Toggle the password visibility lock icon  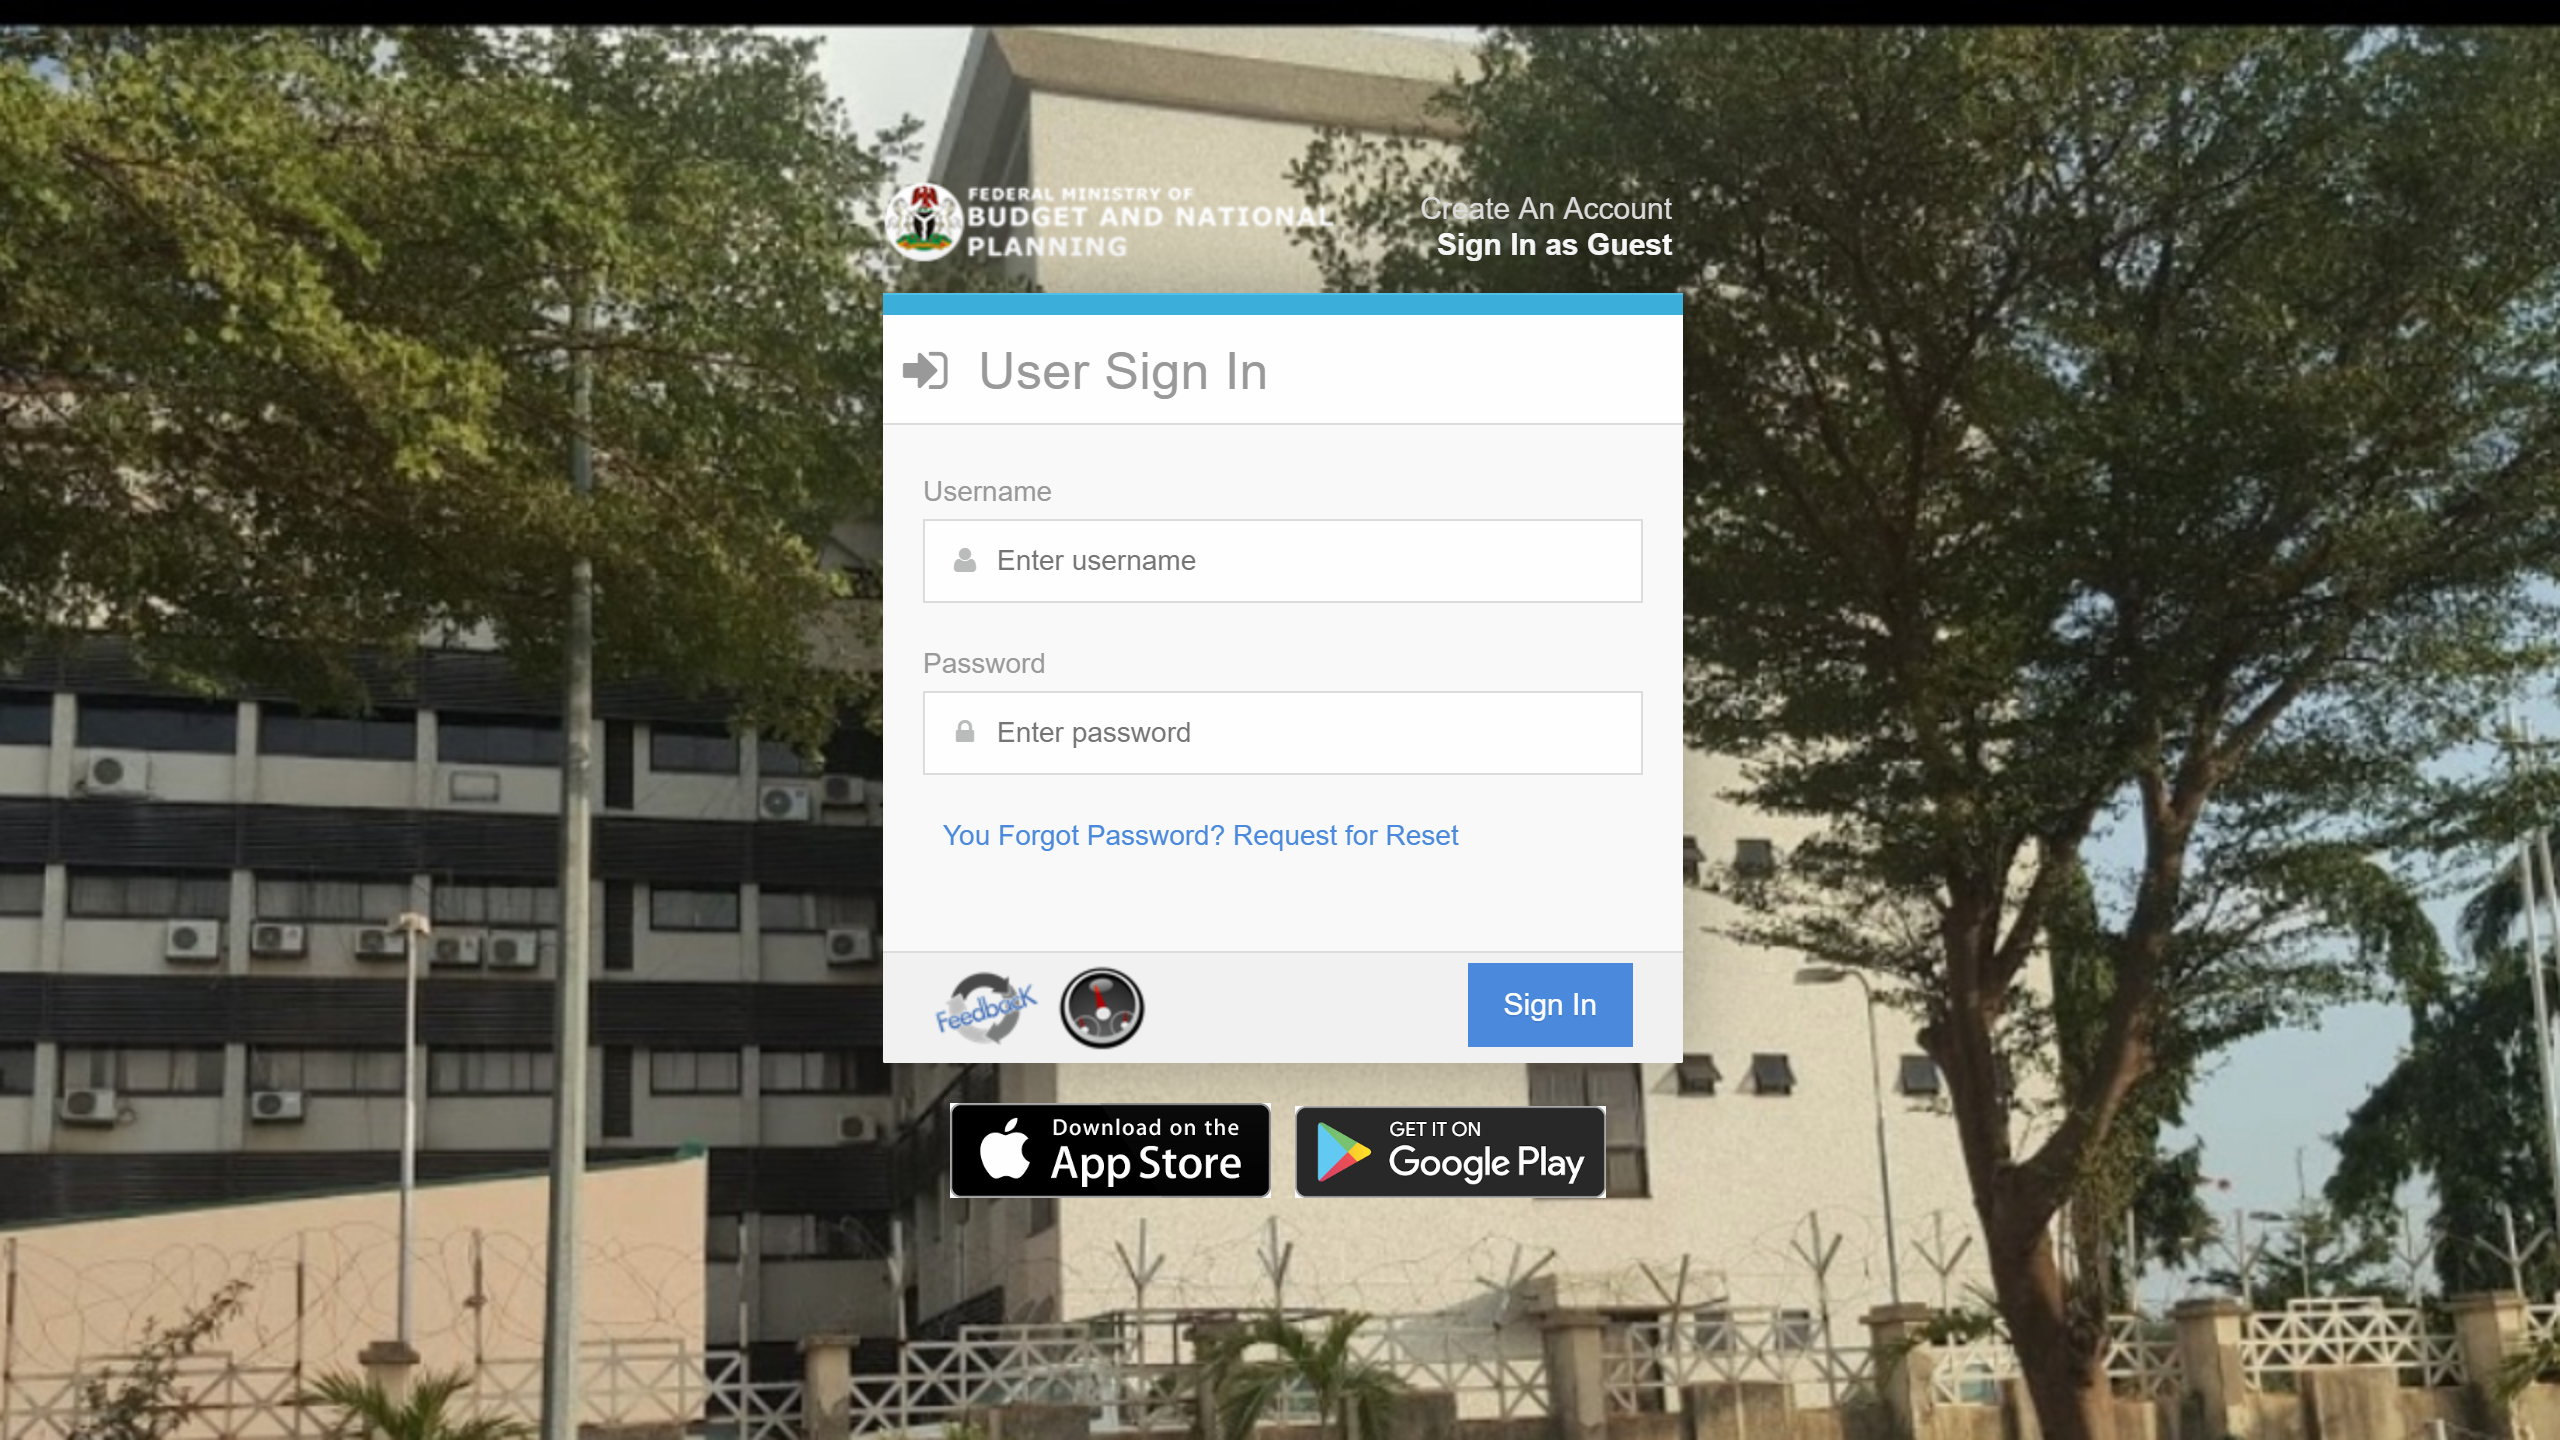coord(964,731)
